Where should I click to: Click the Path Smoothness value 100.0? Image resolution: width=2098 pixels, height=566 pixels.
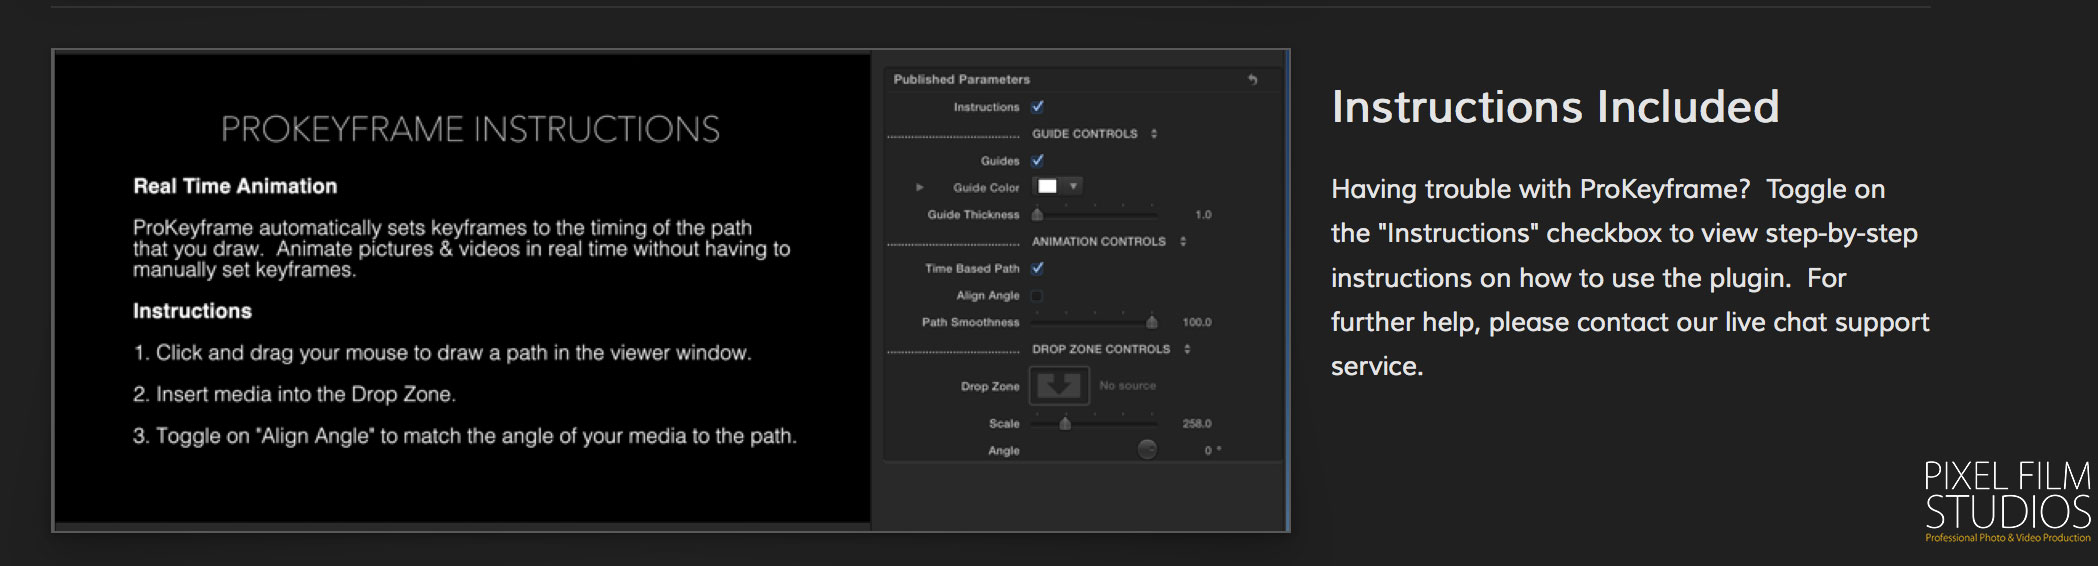(1196, 322)
